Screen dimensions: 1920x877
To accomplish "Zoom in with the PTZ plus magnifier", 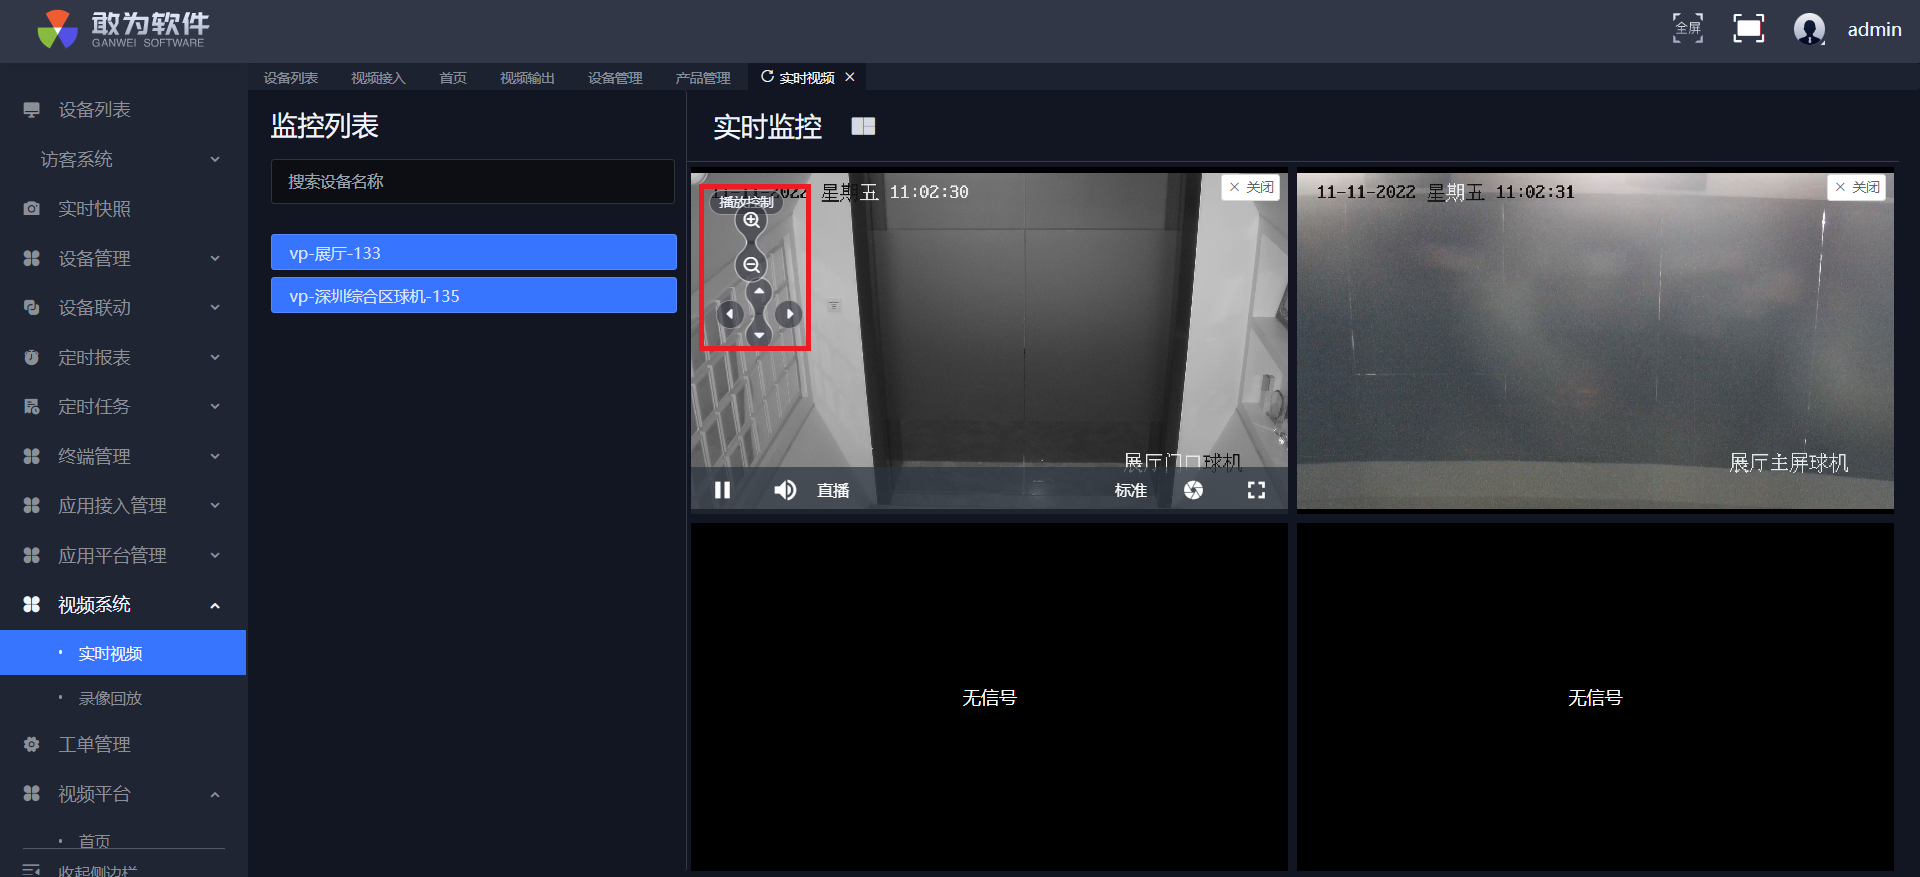I will click(x=751, y=220).
